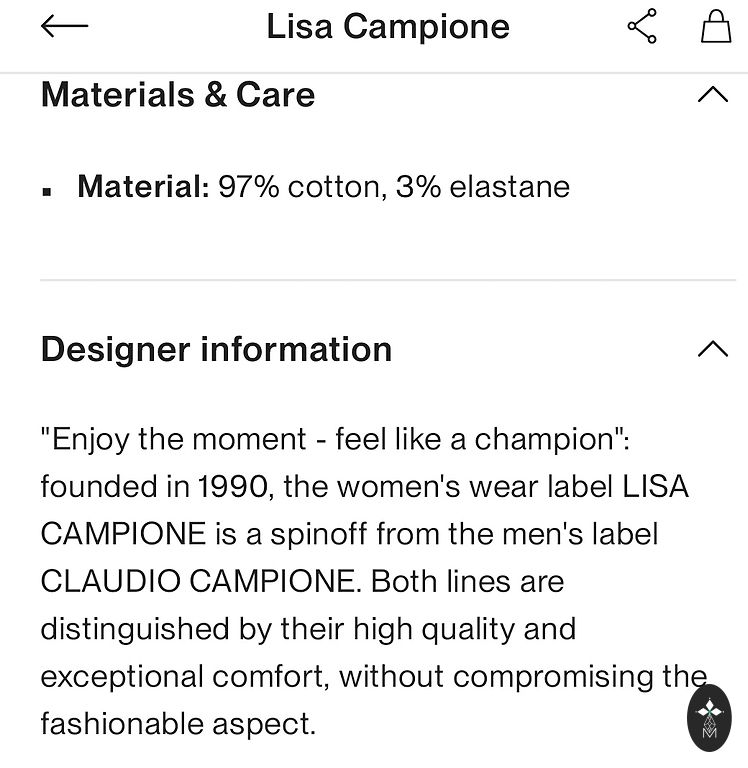Tap the back arrow icon
The height and width of the screenshot is (768, 748).
(x=65, y=27)
